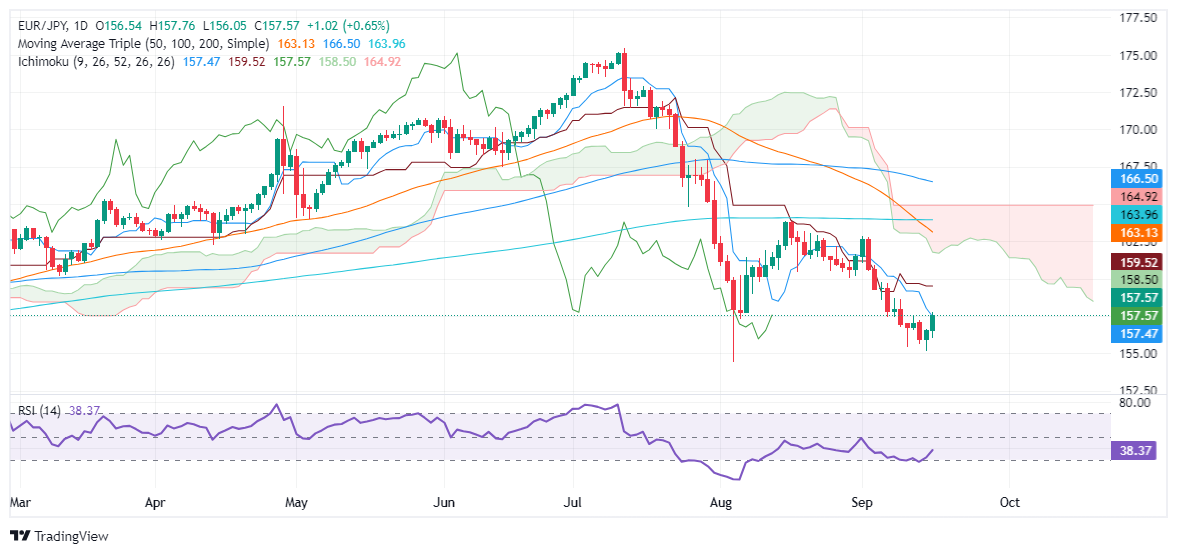
Task: Select the 163.96 teal price label
Action: [1136, 215]
